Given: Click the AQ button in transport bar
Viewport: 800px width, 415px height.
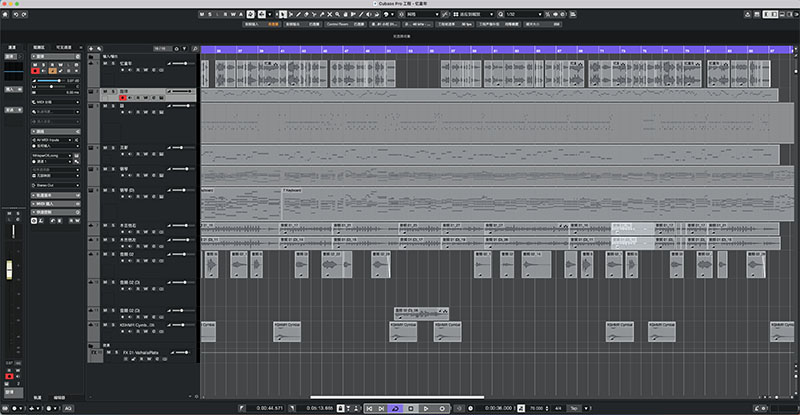Looking at the screenshot, I should (68, 408).
